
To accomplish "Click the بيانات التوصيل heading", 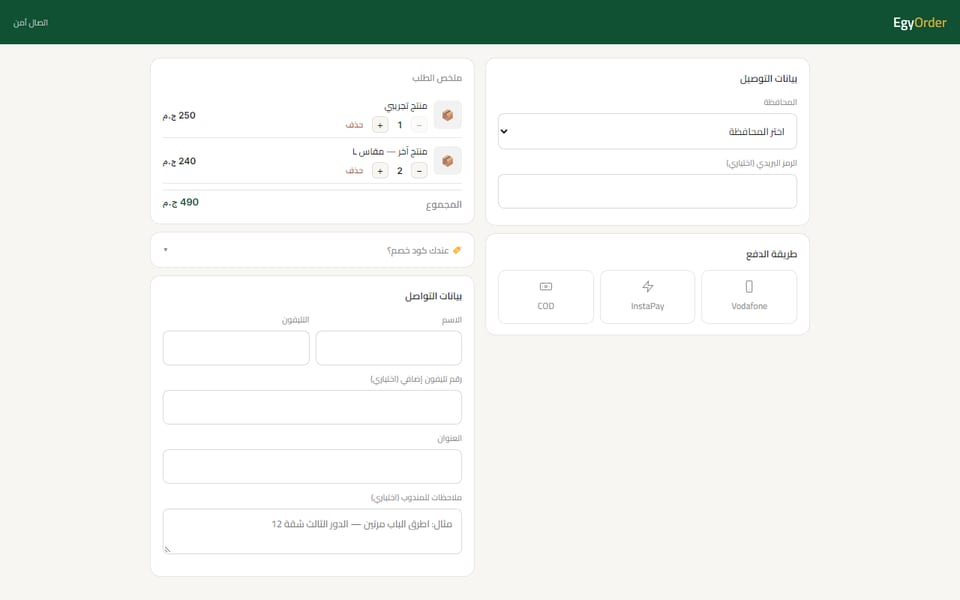I will point(768,78).
